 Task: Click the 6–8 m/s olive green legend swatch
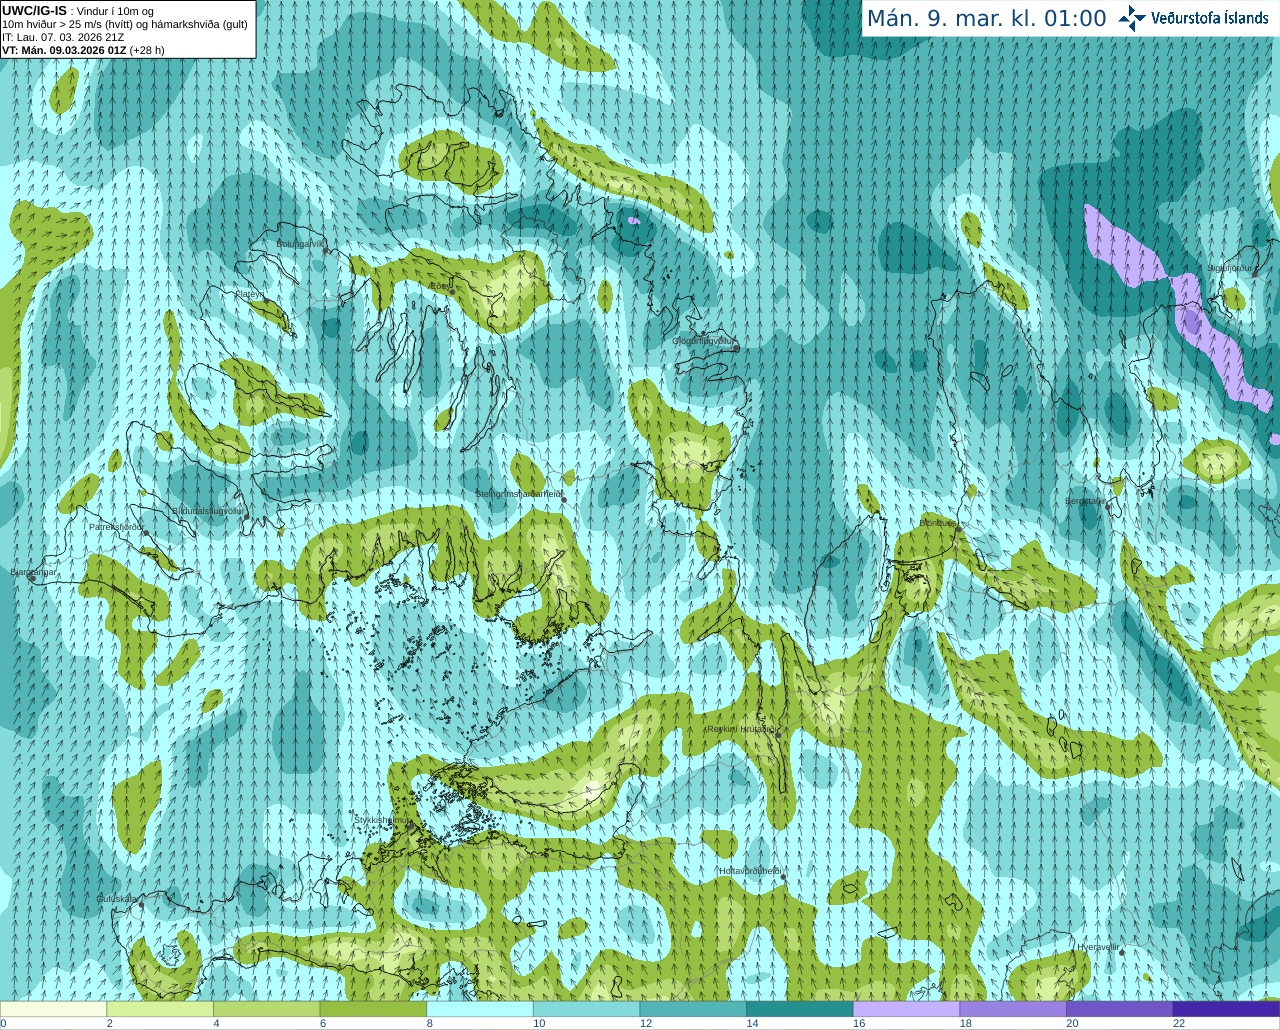(x=374, y=1009)
